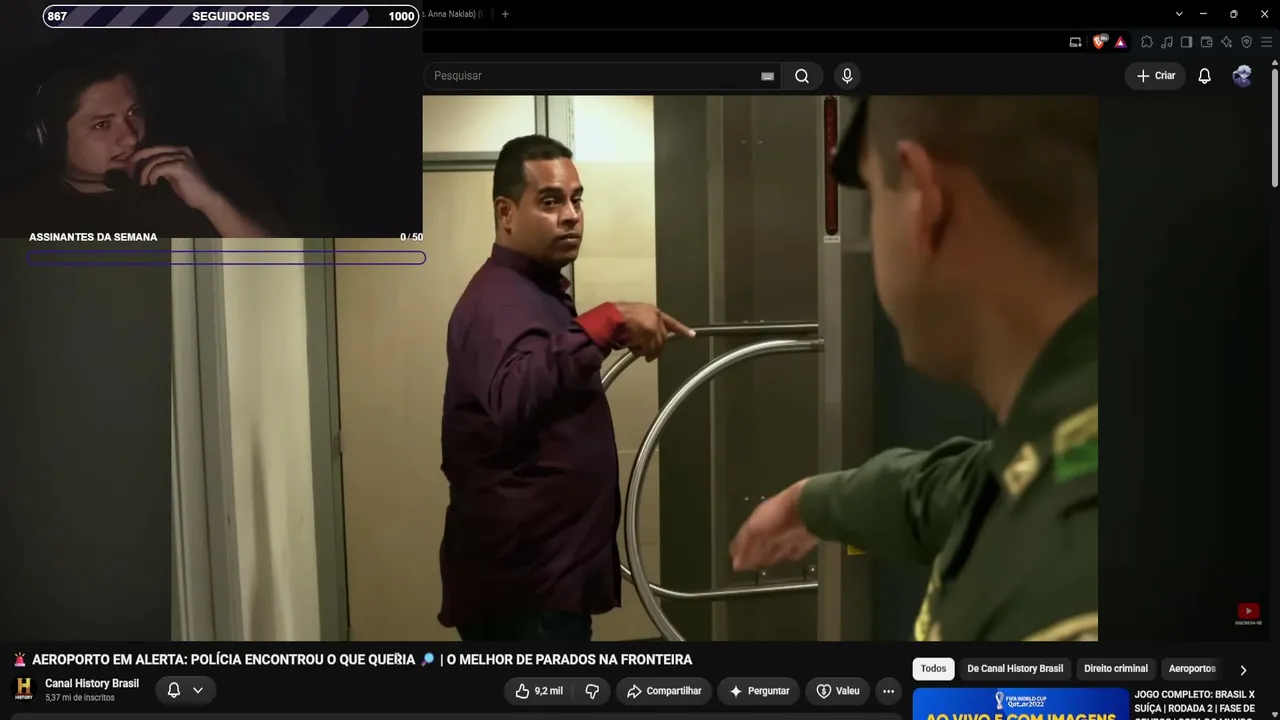Select the Aeroportos chip

click(x=1192, y=669)
